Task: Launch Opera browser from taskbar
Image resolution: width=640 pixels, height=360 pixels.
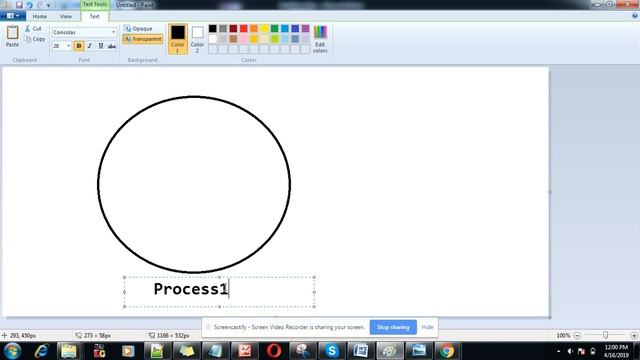Action: tap(273, 351)
